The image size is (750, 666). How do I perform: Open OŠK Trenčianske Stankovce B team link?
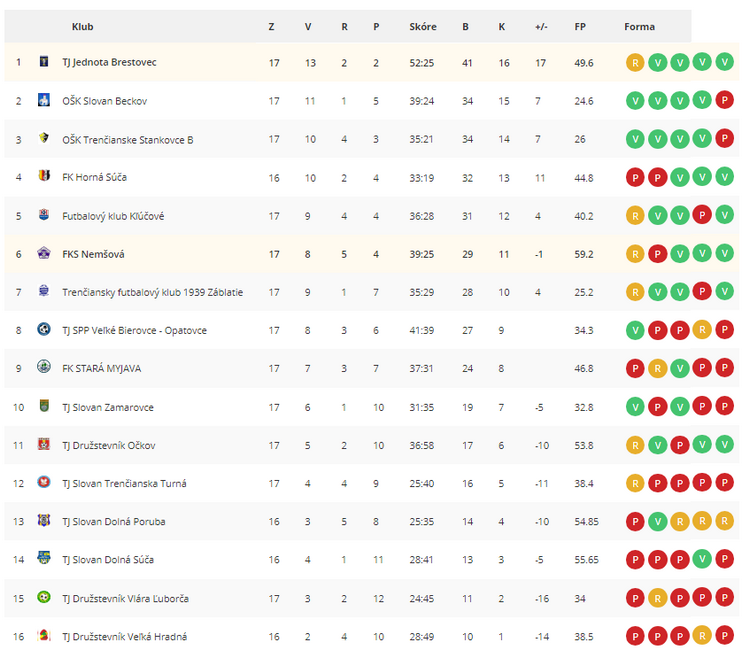[128, 140]
